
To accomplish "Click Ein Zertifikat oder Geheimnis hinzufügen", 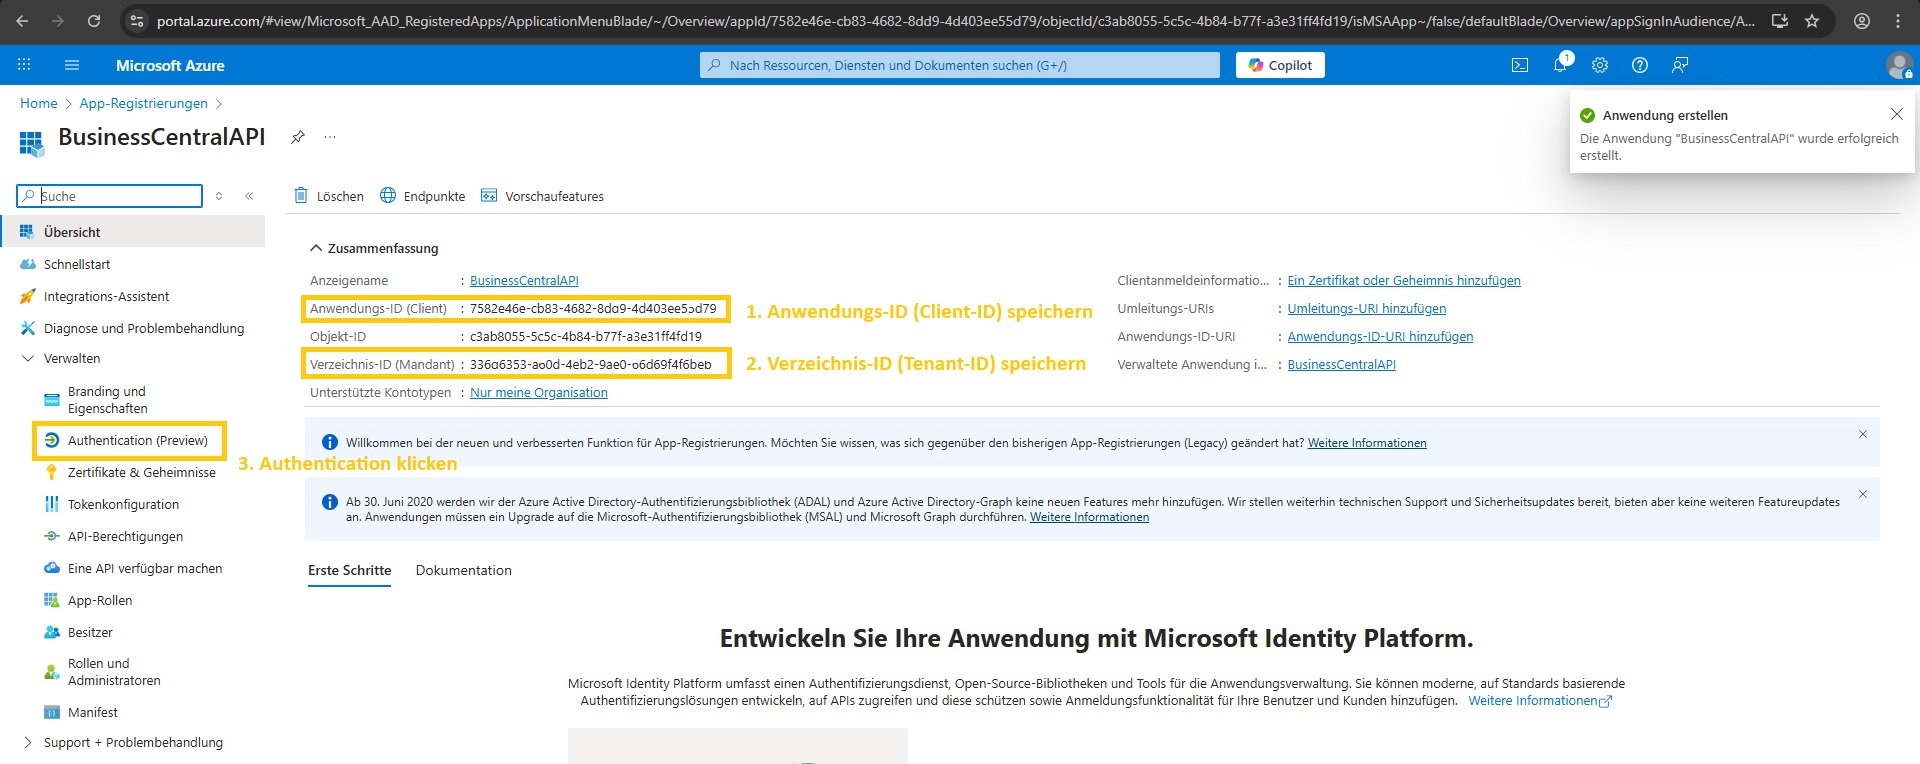I will (x=1404, y=281).
